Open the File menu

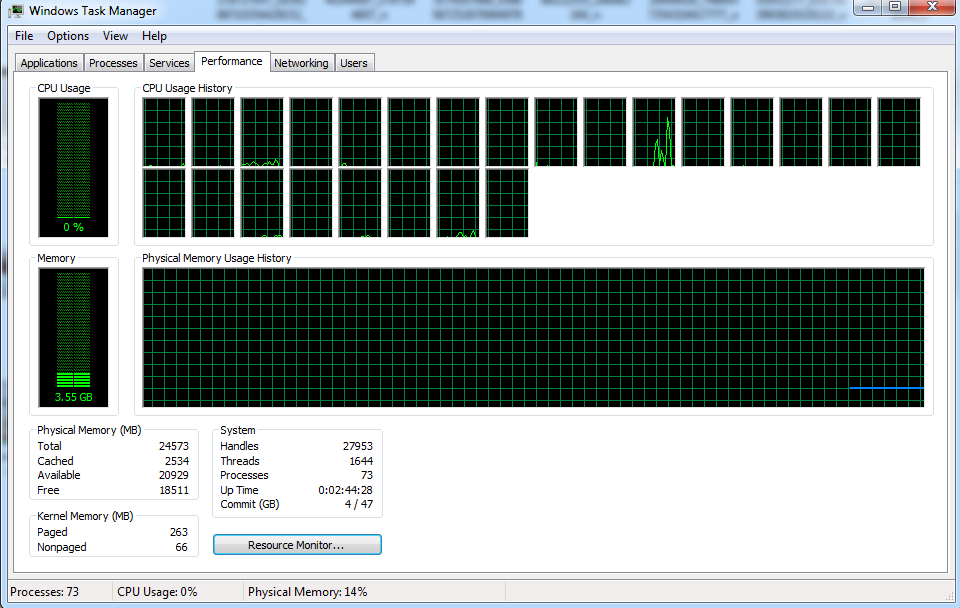click(24, 36)
